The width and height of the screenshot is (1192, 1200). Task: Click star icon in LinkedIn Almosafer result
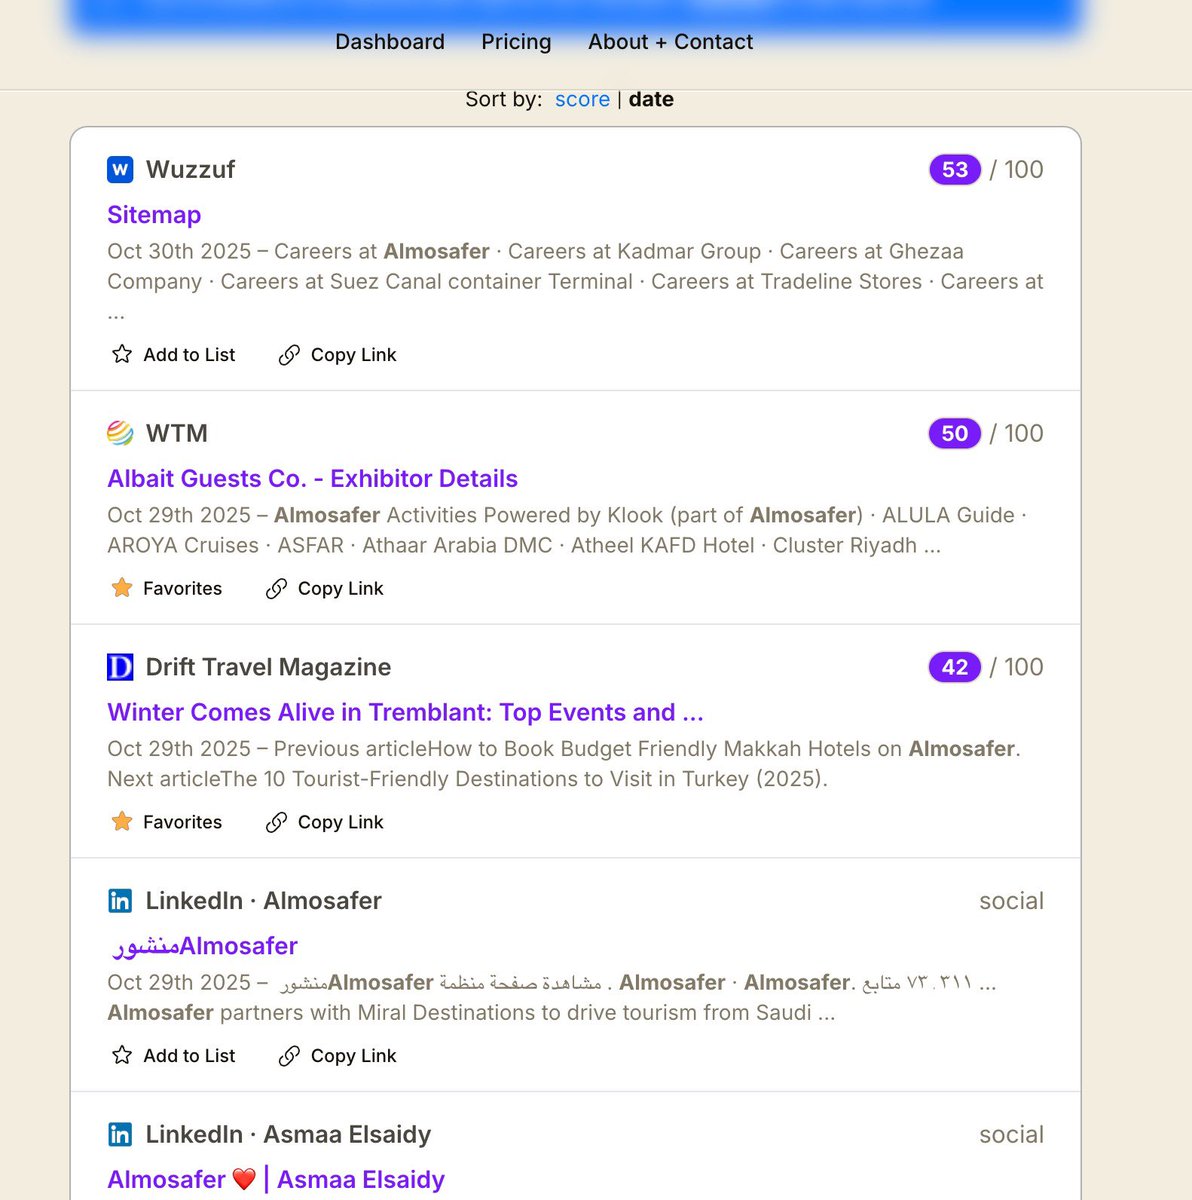122,1055
